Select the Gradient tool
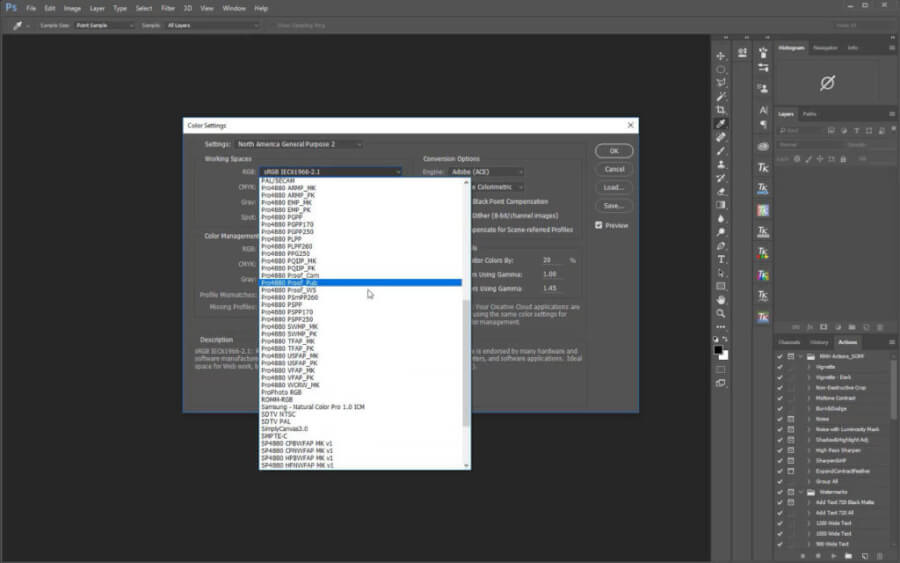The width and height of the screenshot is (900, 563). [x=720, y=205]
